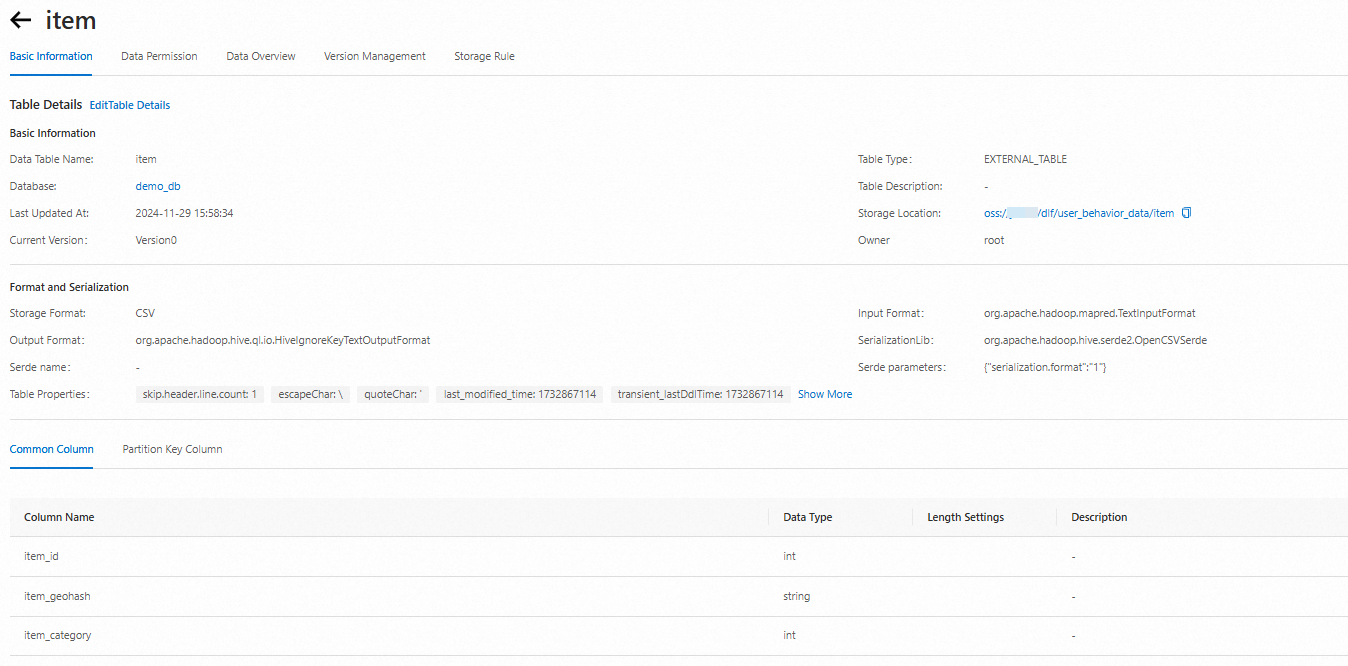1348x666 pixels.
Task: Open the oss storage location link
Action: click(1079, 213)
